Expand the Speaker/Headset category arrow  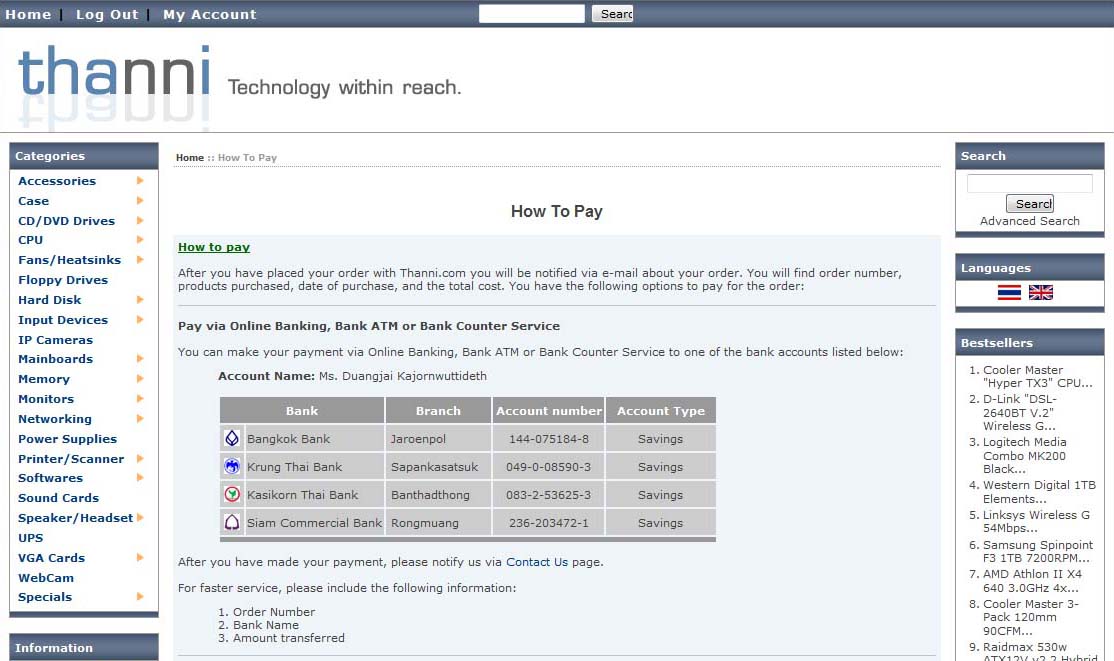tap(140, 517)
